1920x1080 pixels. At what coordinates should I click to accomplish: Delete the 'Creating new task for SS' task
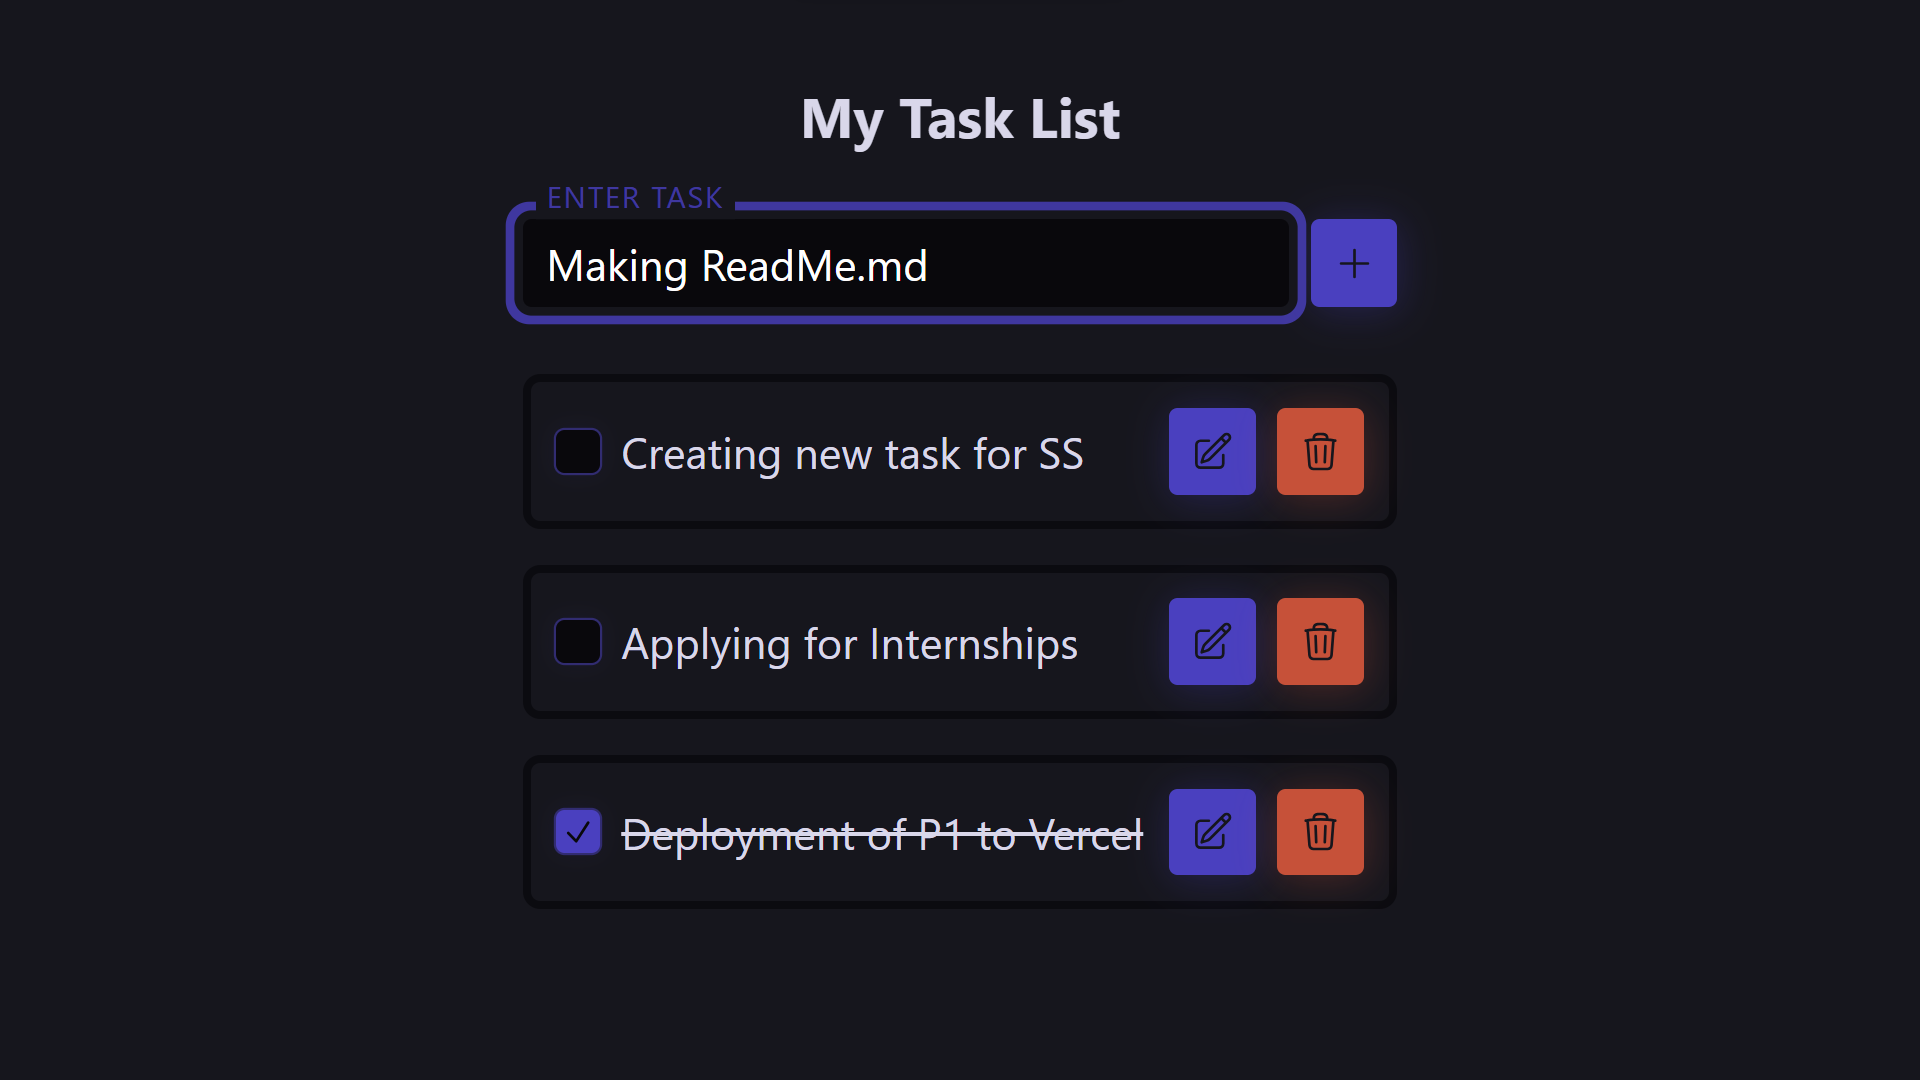pos(1320,451)
